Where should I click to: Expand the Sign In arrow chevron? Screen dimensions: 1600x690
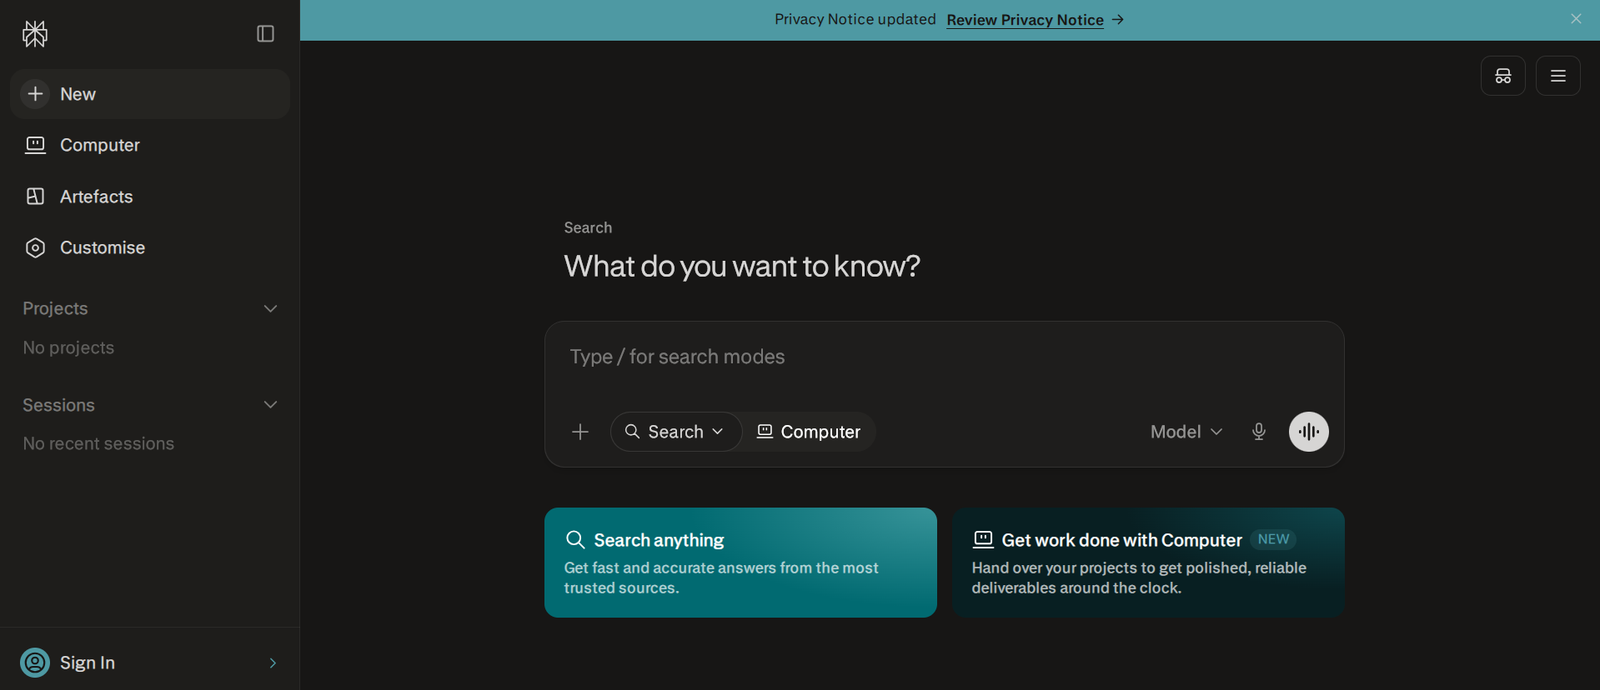(273, 663)
